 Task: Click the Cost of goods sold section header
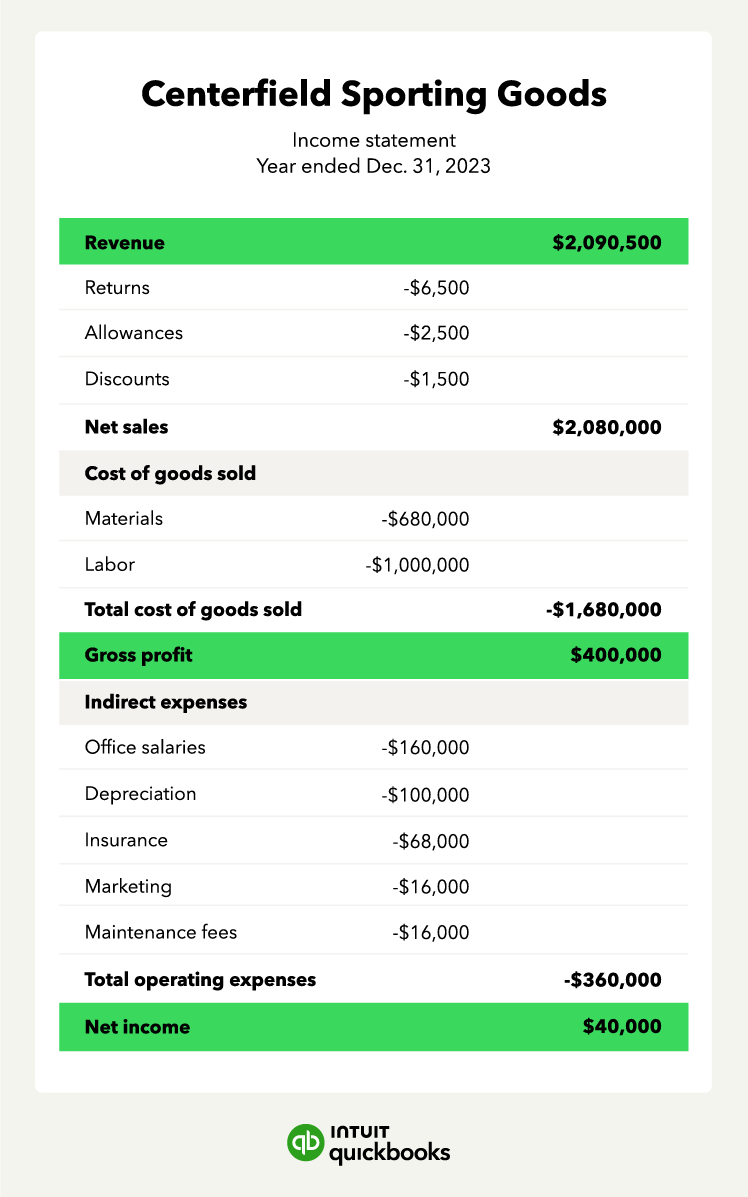coord(170,473)
